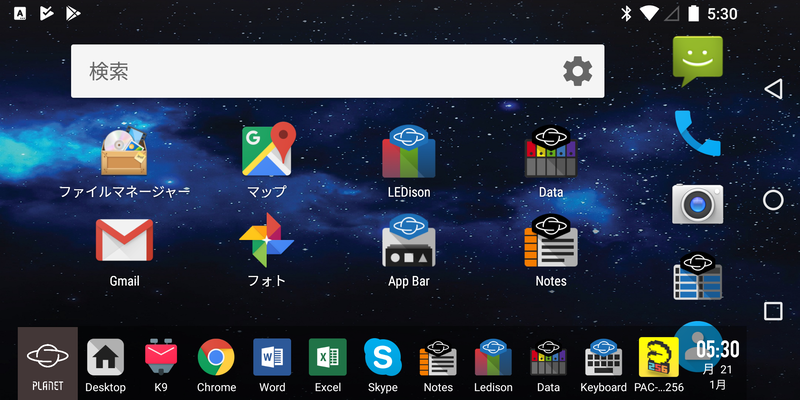This screenshot has width=800, height=400.
Task: Launch Skype from the app bar
Action: (x=383, y=366)
